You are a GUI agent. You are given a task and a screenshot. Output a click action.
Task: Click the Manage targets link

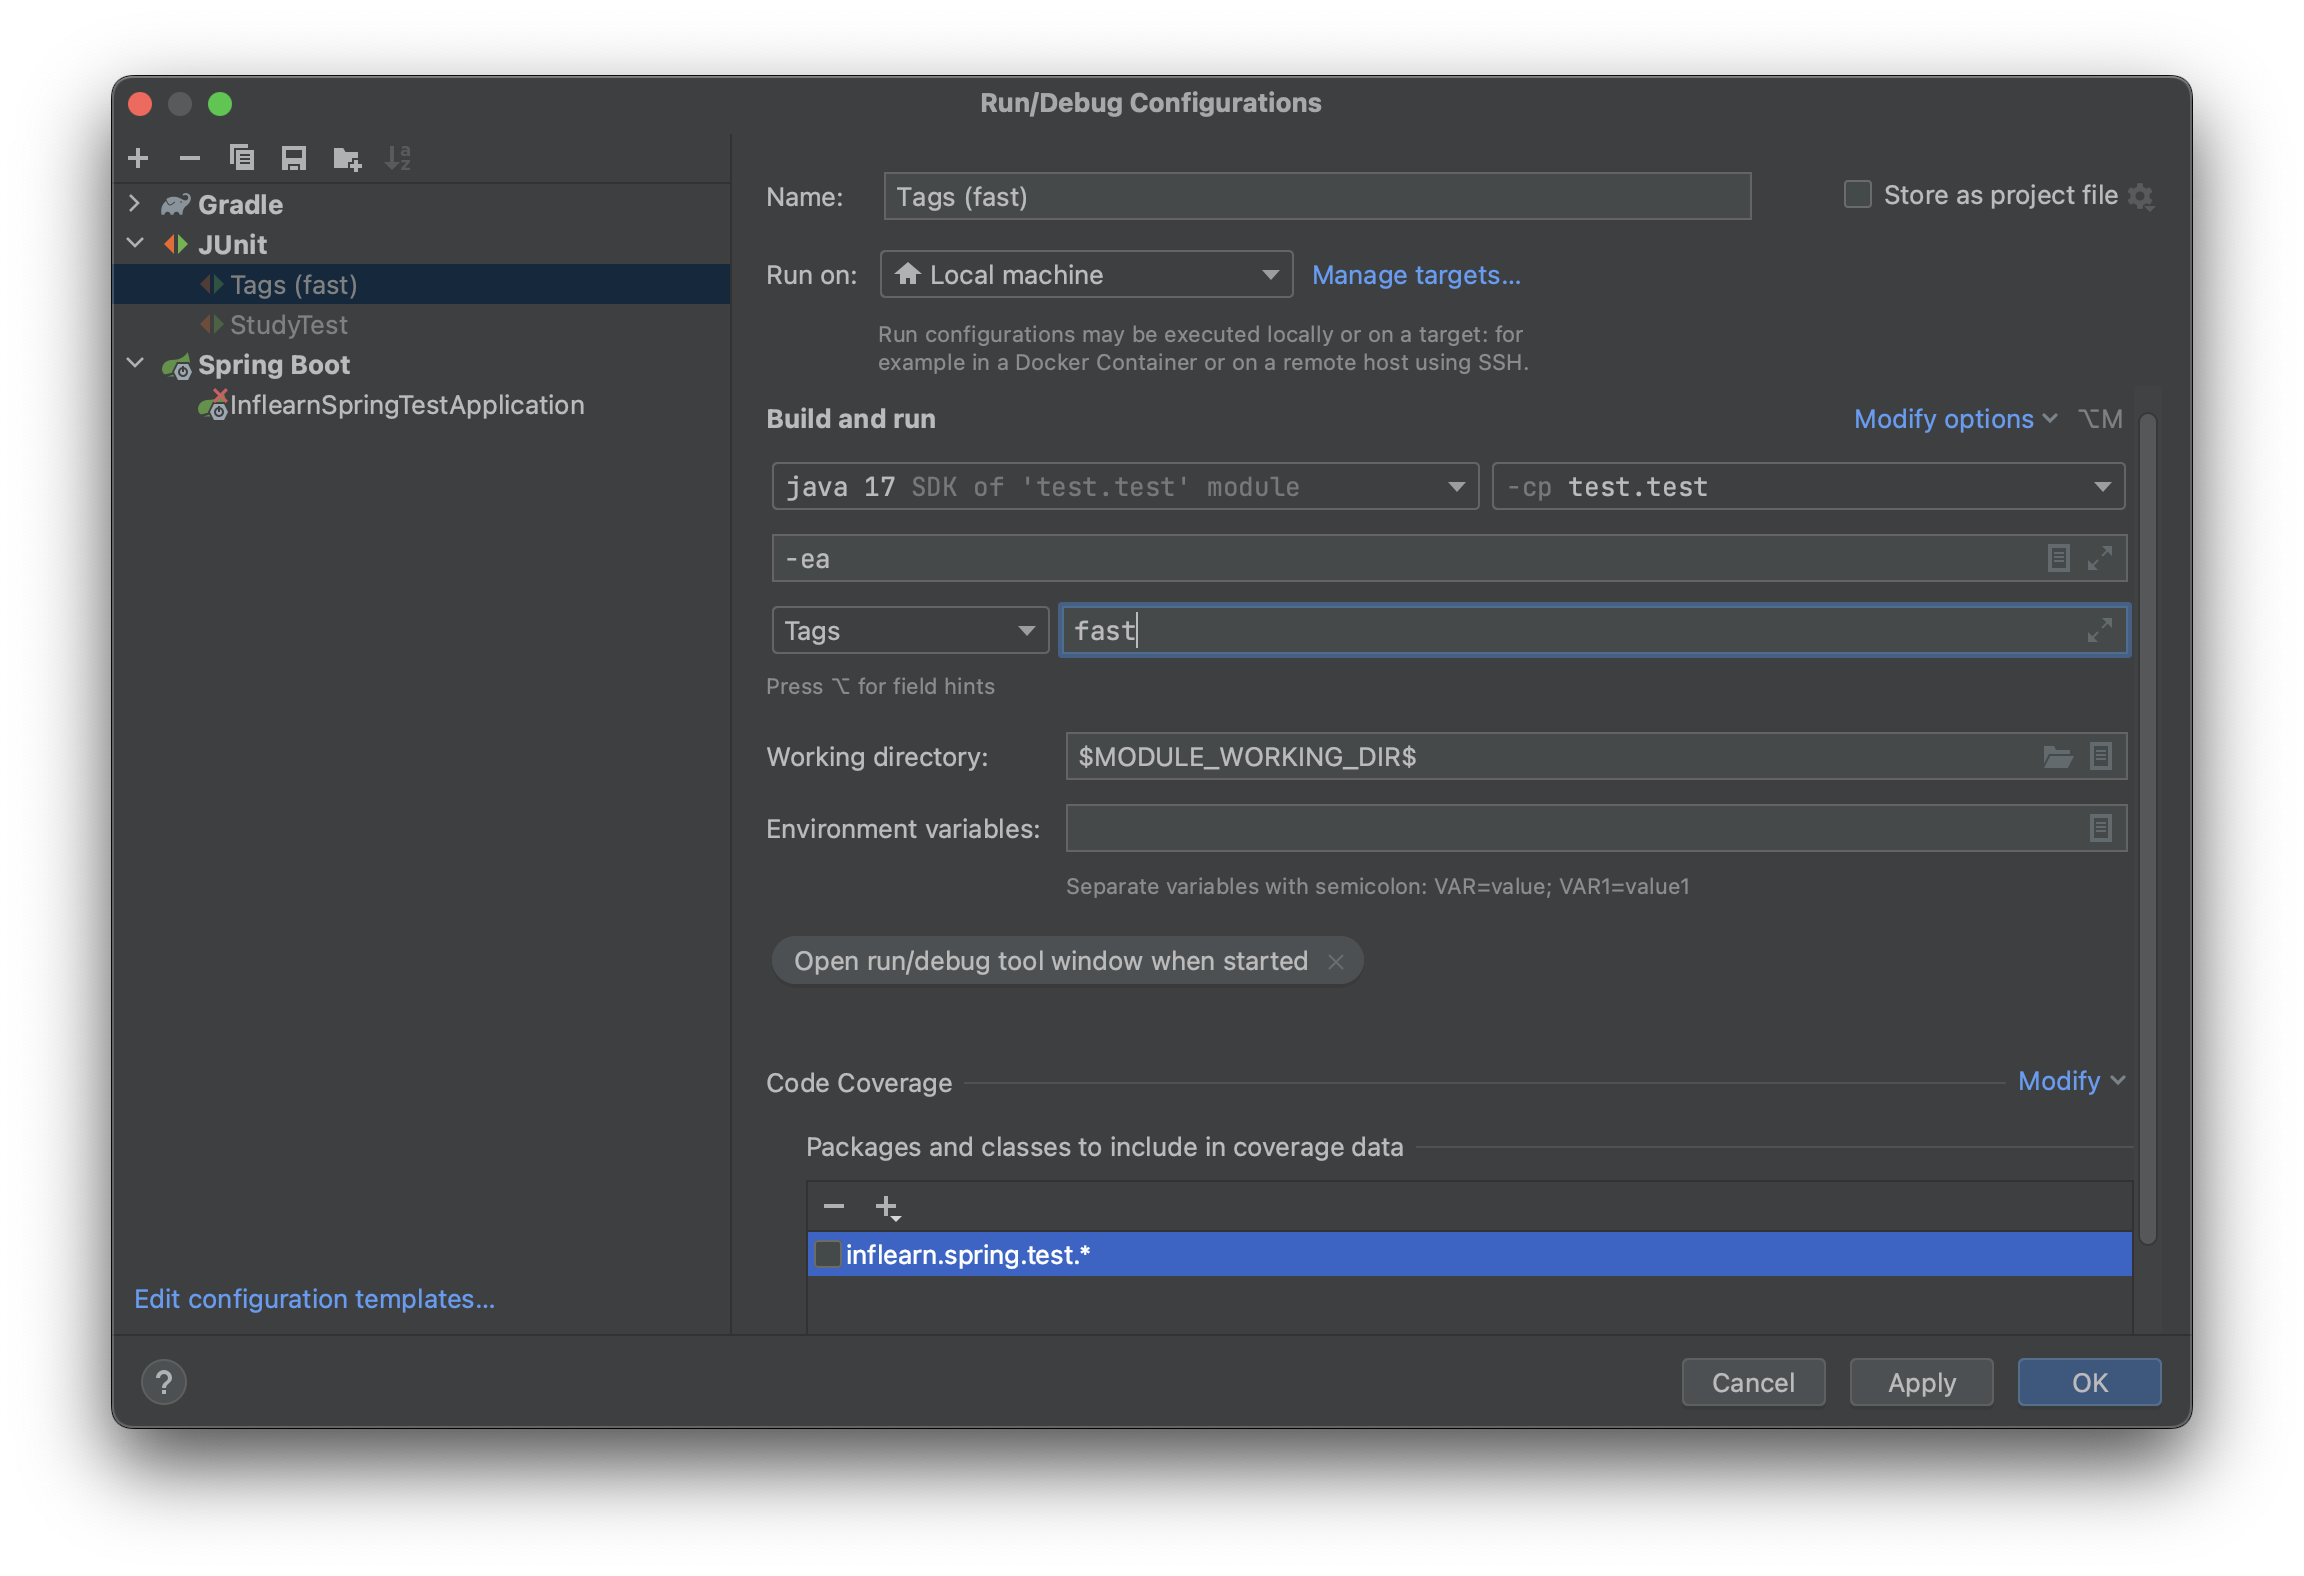coord(1415,275)
